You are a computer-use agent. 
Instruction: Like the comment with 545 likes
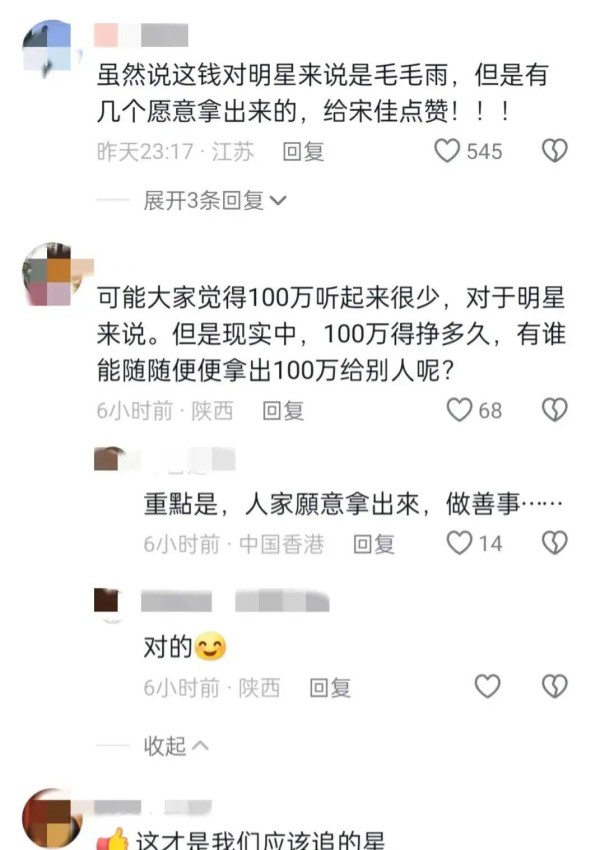pos(447,151)
